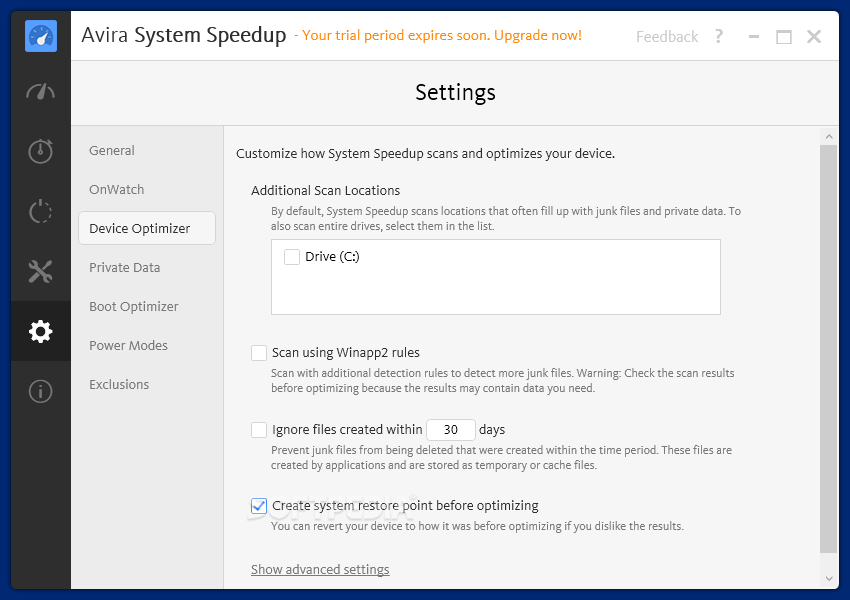Open the power boot optimizer sidebar icon
The height and width of the screenshot is (600, 850).
point(41,211)
